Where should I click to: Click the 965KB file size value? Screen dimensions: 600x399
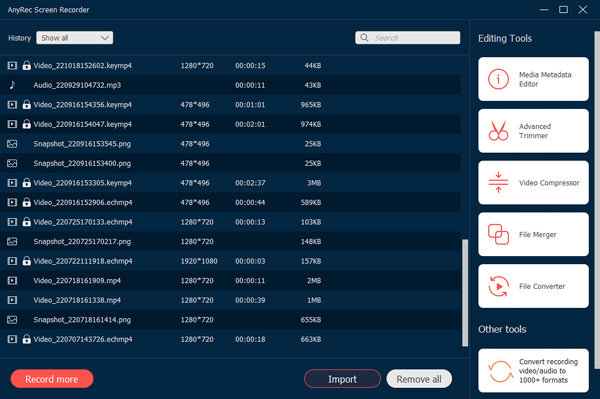pos(311,104)
